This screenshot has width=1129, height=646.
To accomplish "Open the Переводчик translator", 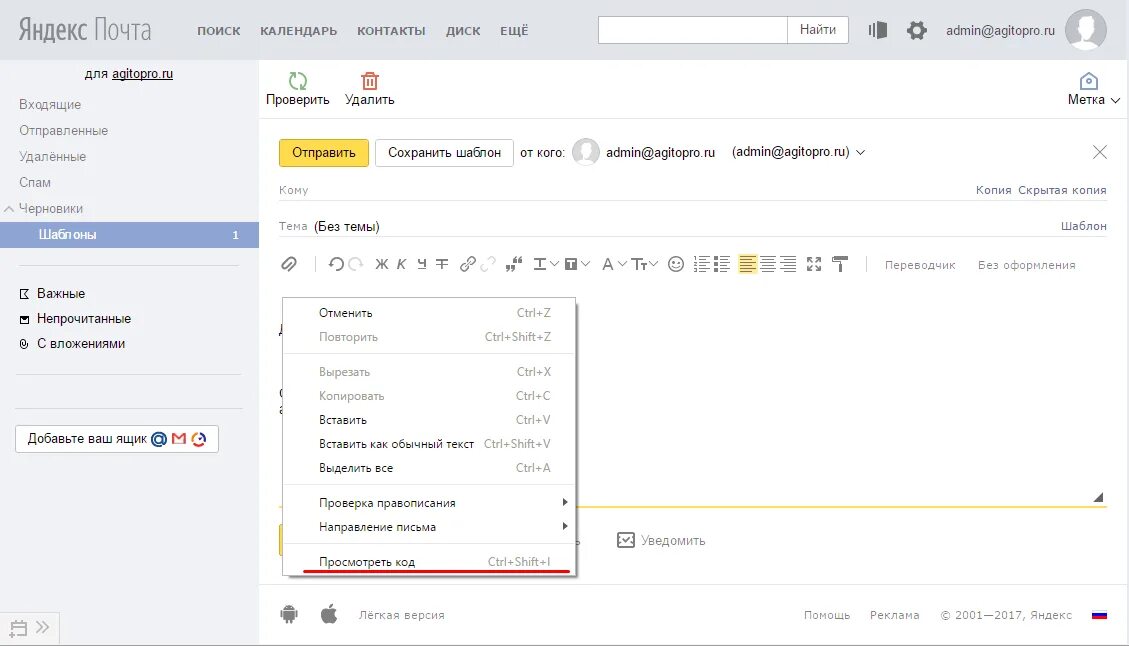I will (919, 265).
